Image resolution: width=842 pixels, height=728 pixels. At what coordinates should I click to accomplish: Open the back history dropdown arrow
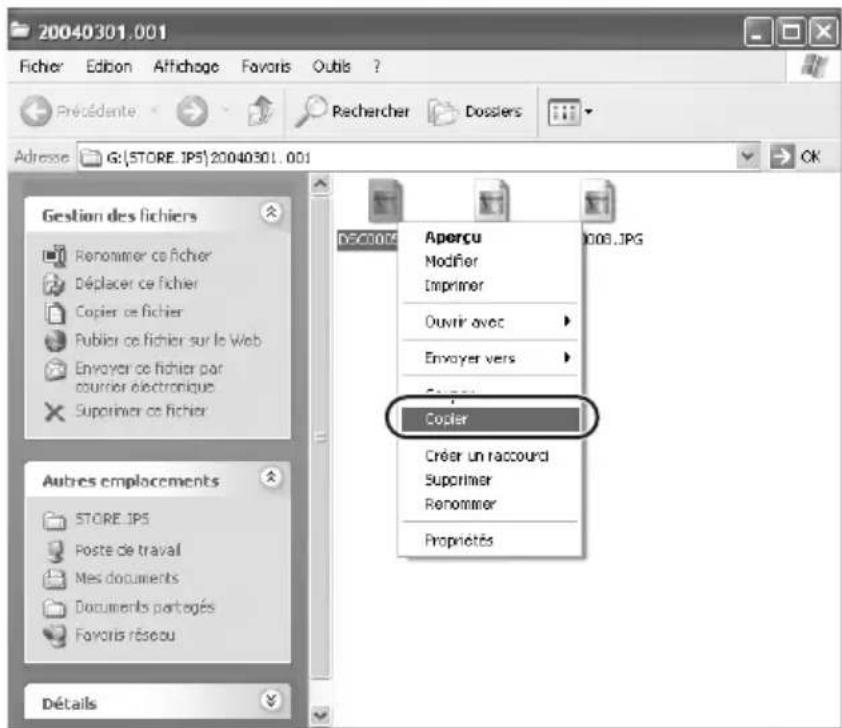(x=154, y=111)
